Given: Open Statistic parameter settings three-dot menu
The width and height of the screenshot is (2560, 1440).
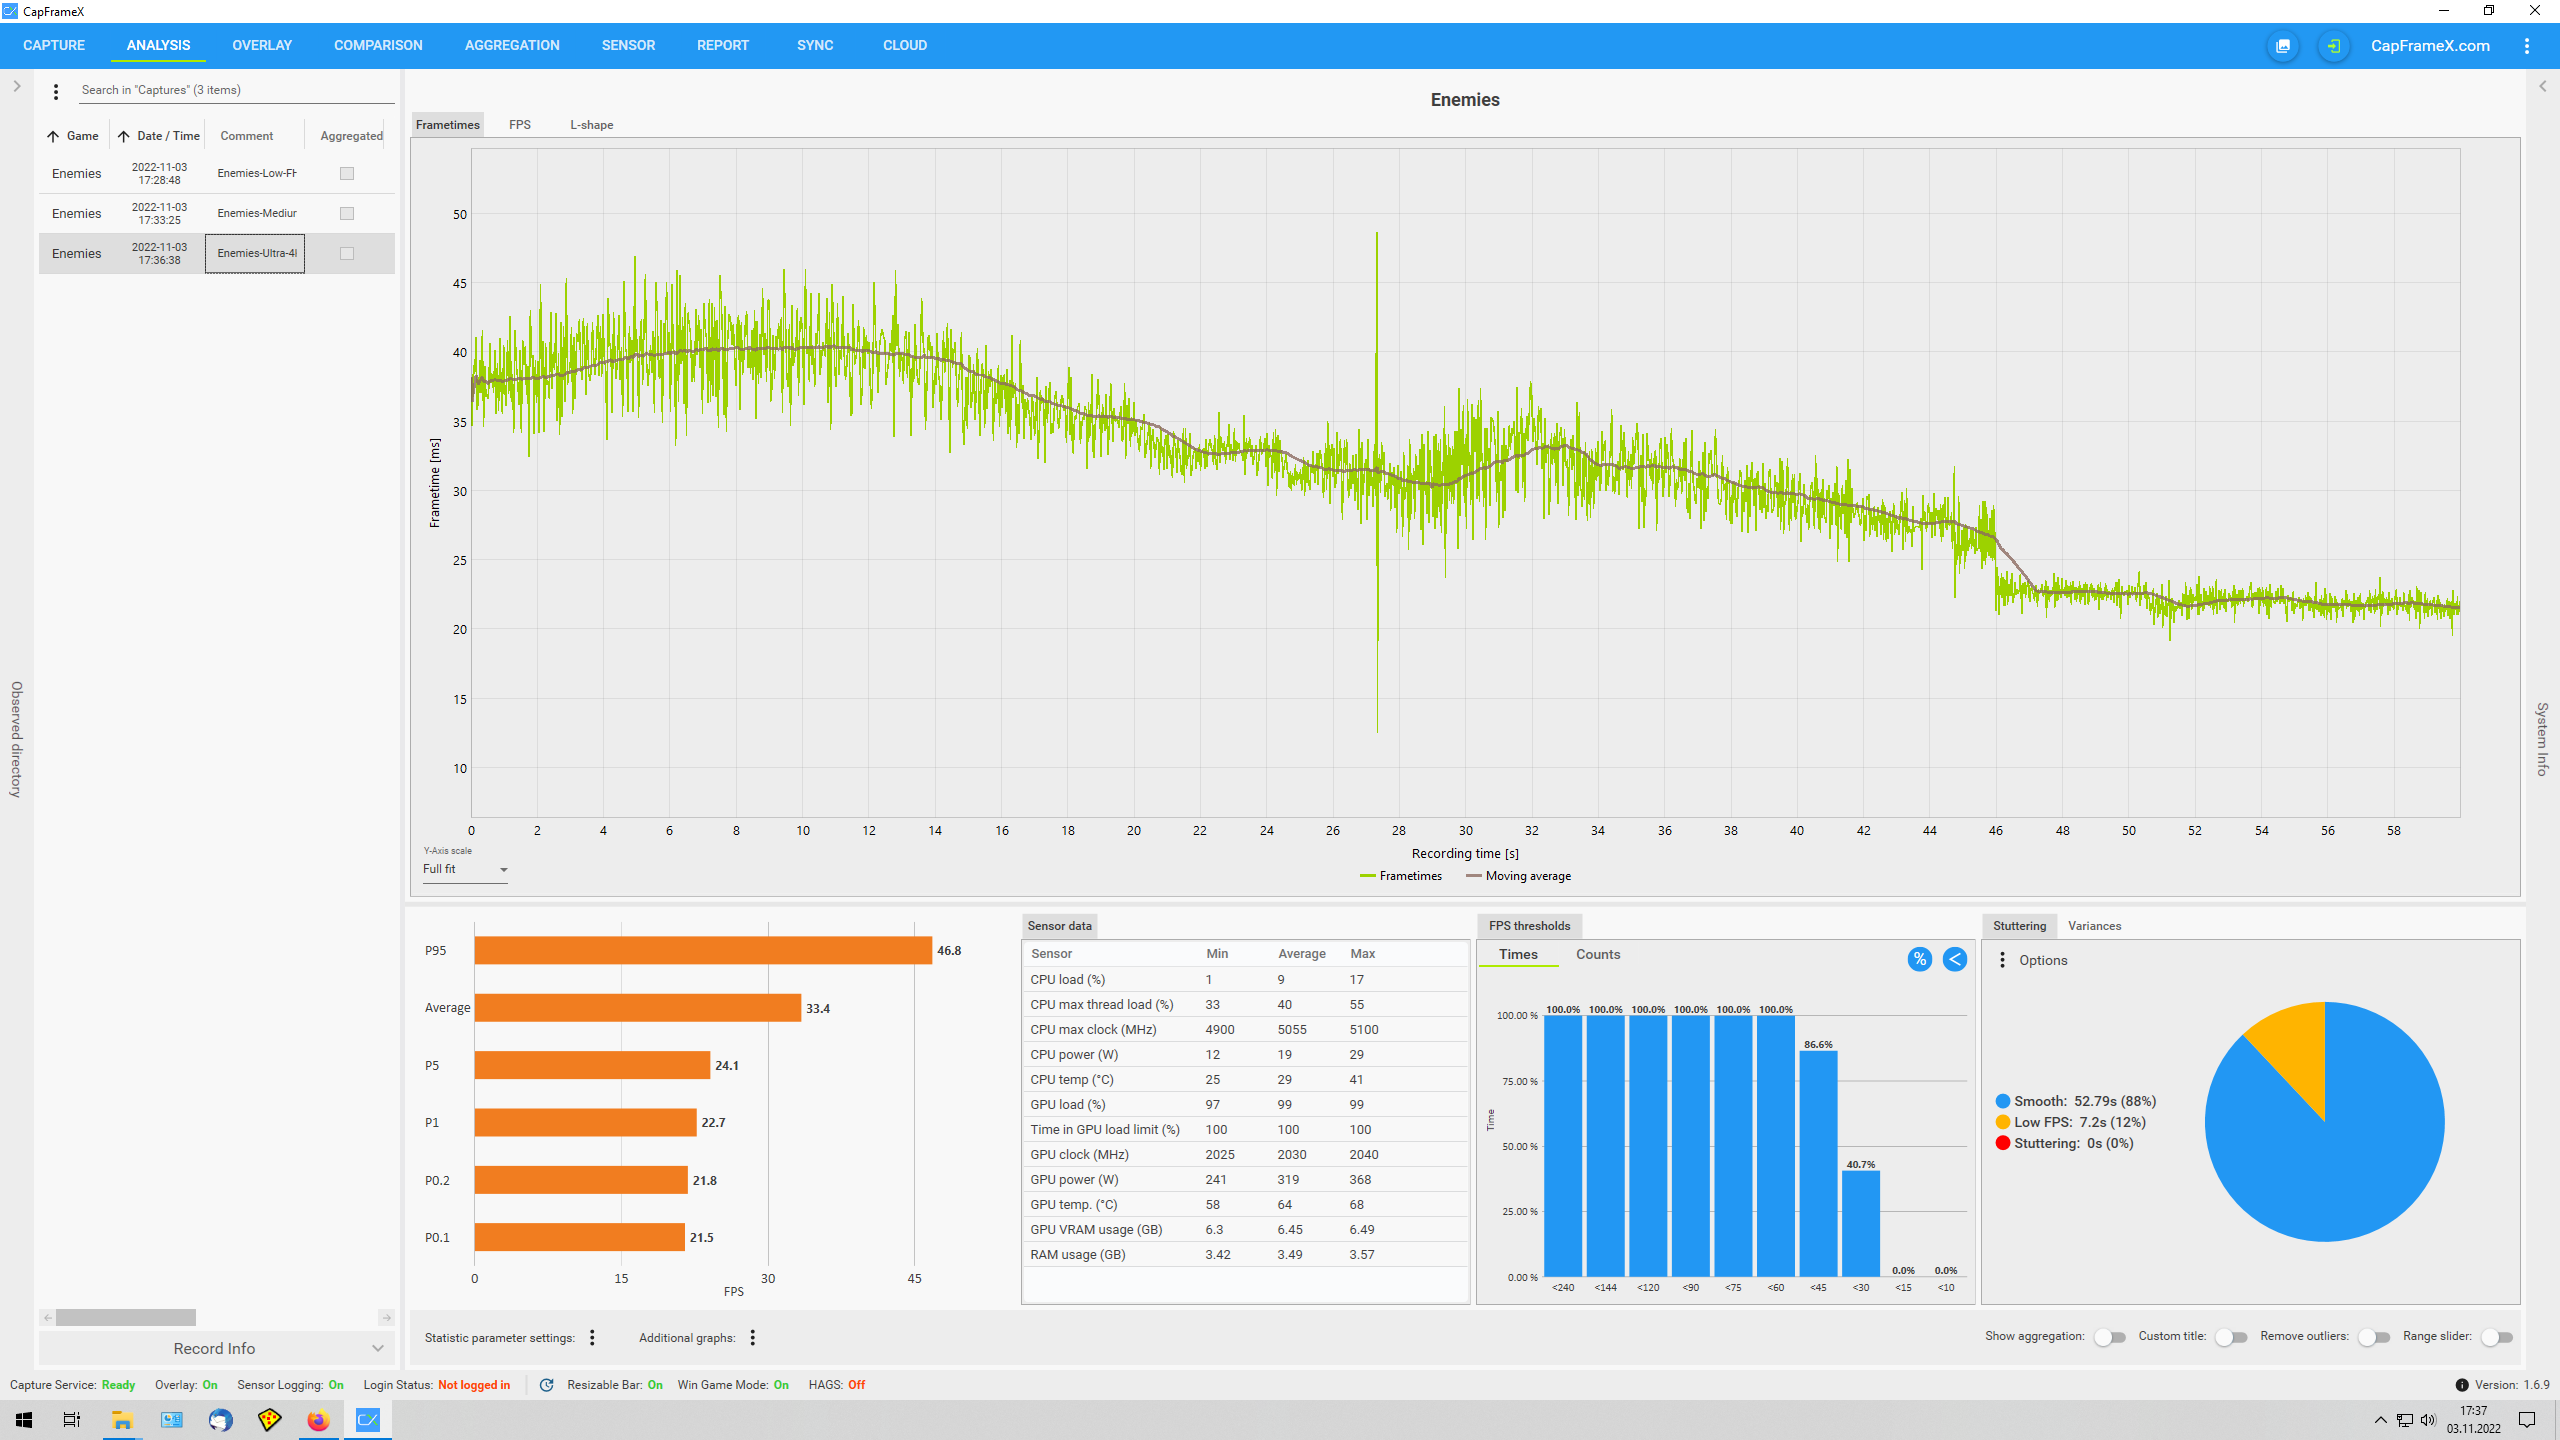Looking at the screenshot, I should pyautogui.click(x=592, y=1338).
